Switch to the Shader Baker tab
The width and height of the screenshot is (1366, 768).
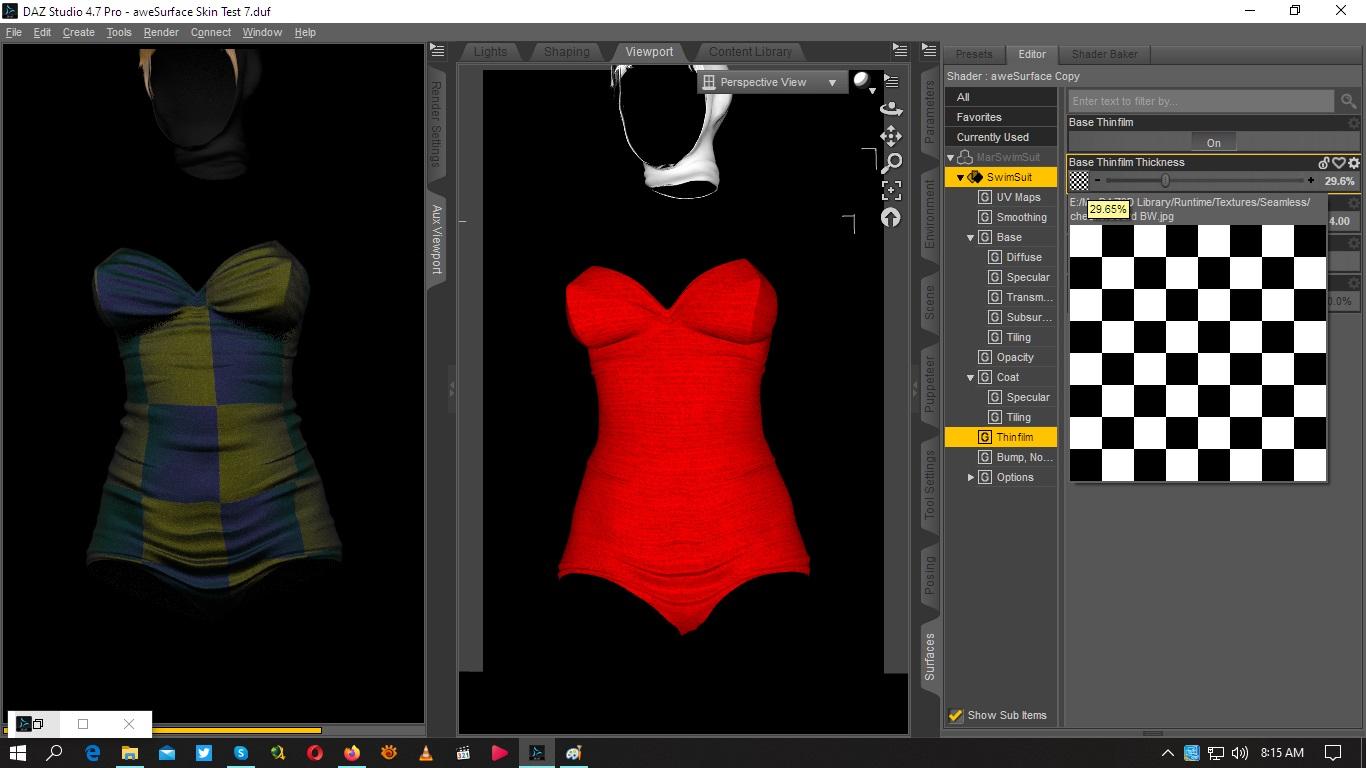pos(1104,54)
